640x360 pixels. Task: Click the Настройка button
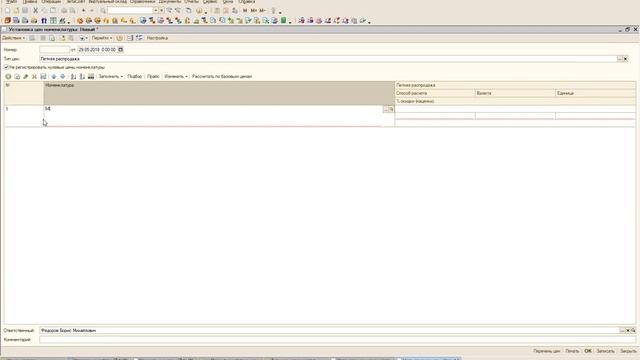[x=157, y=38]
